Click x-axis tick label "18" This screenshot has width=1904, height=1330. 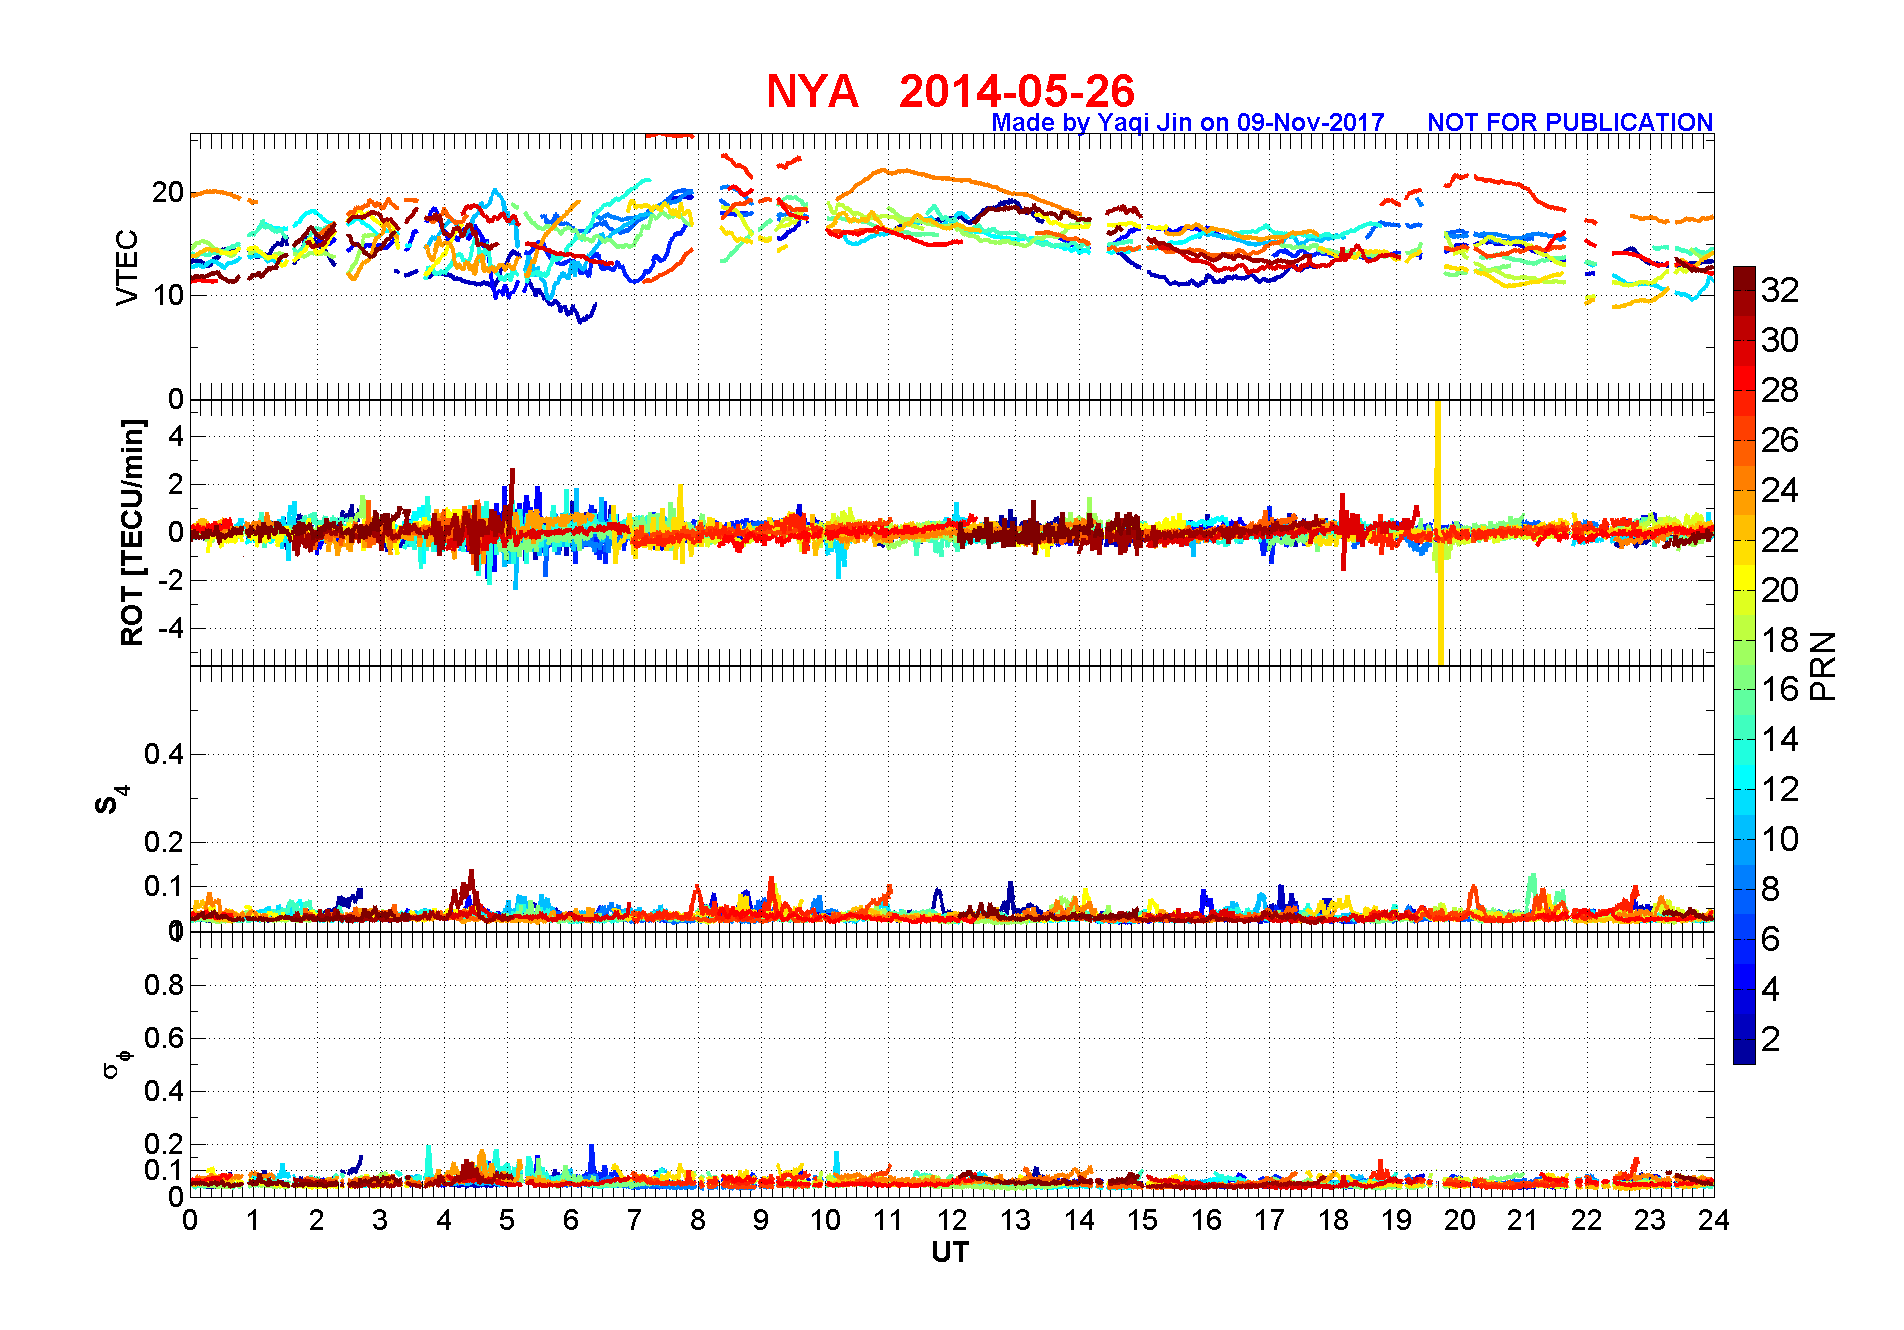(1333, 1221)
